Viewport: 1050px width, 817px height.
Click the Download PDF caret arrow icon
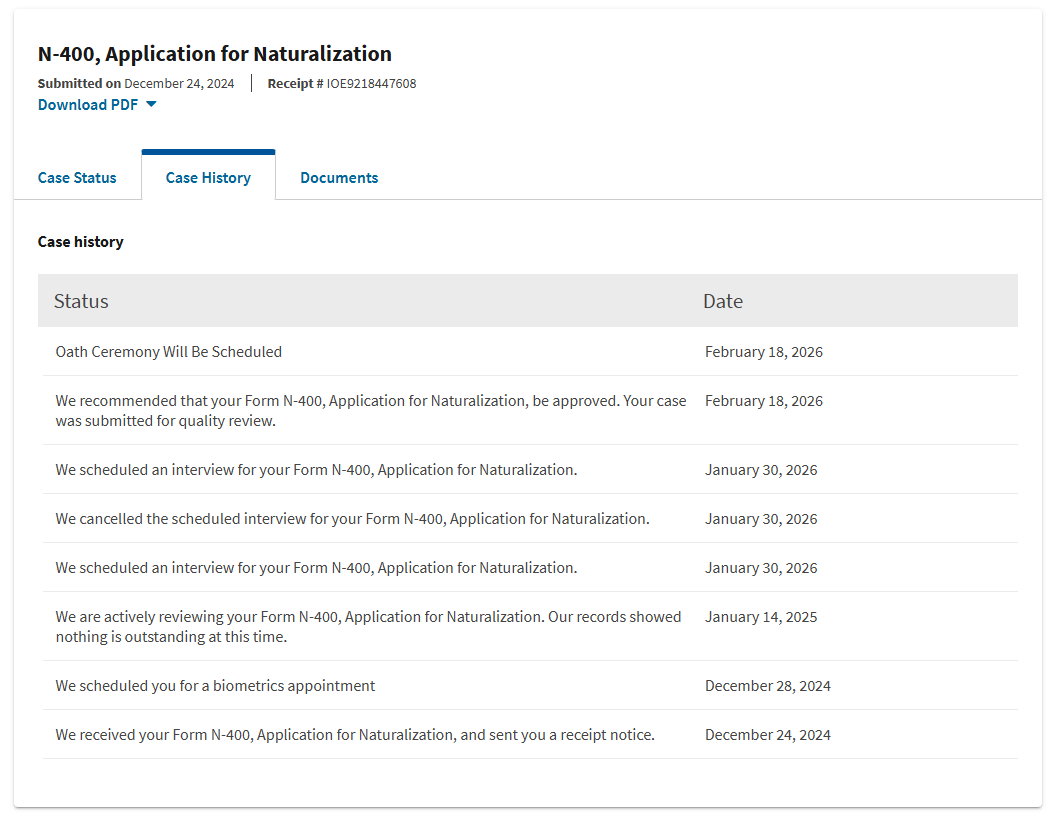point(151,104)
